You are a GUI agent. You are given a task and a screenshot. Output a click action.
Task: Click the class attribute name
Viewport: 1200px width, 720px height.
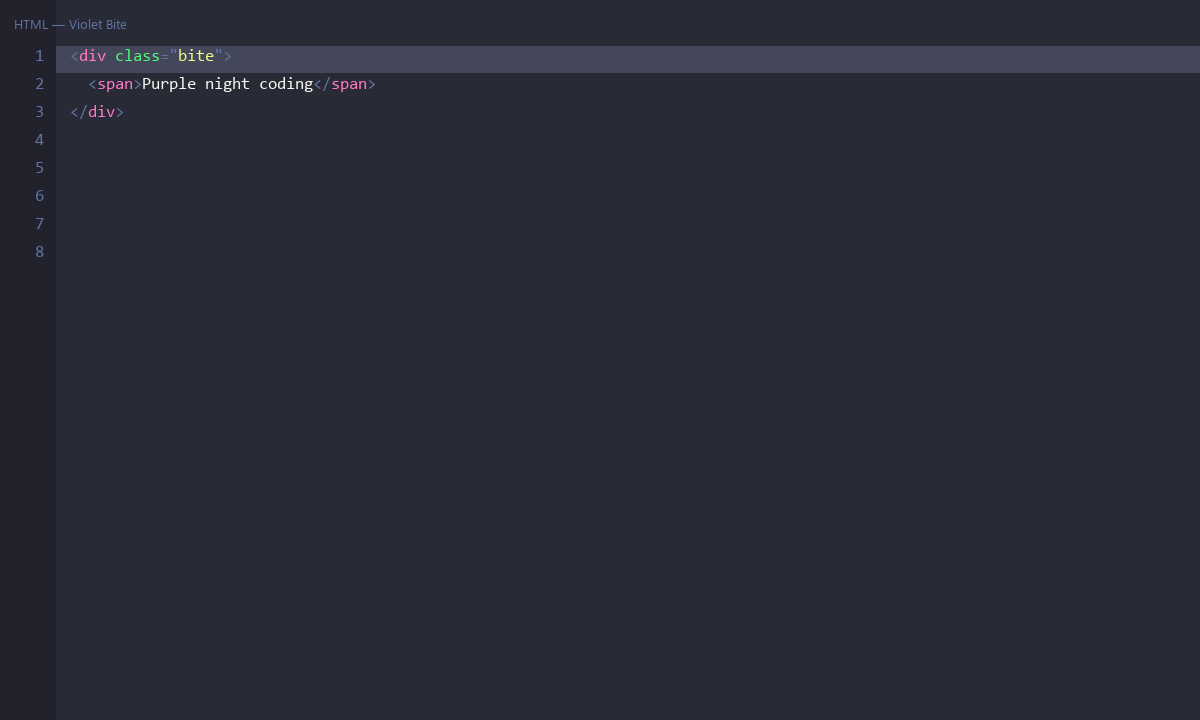pyautogui.click(x=137, y=56)
